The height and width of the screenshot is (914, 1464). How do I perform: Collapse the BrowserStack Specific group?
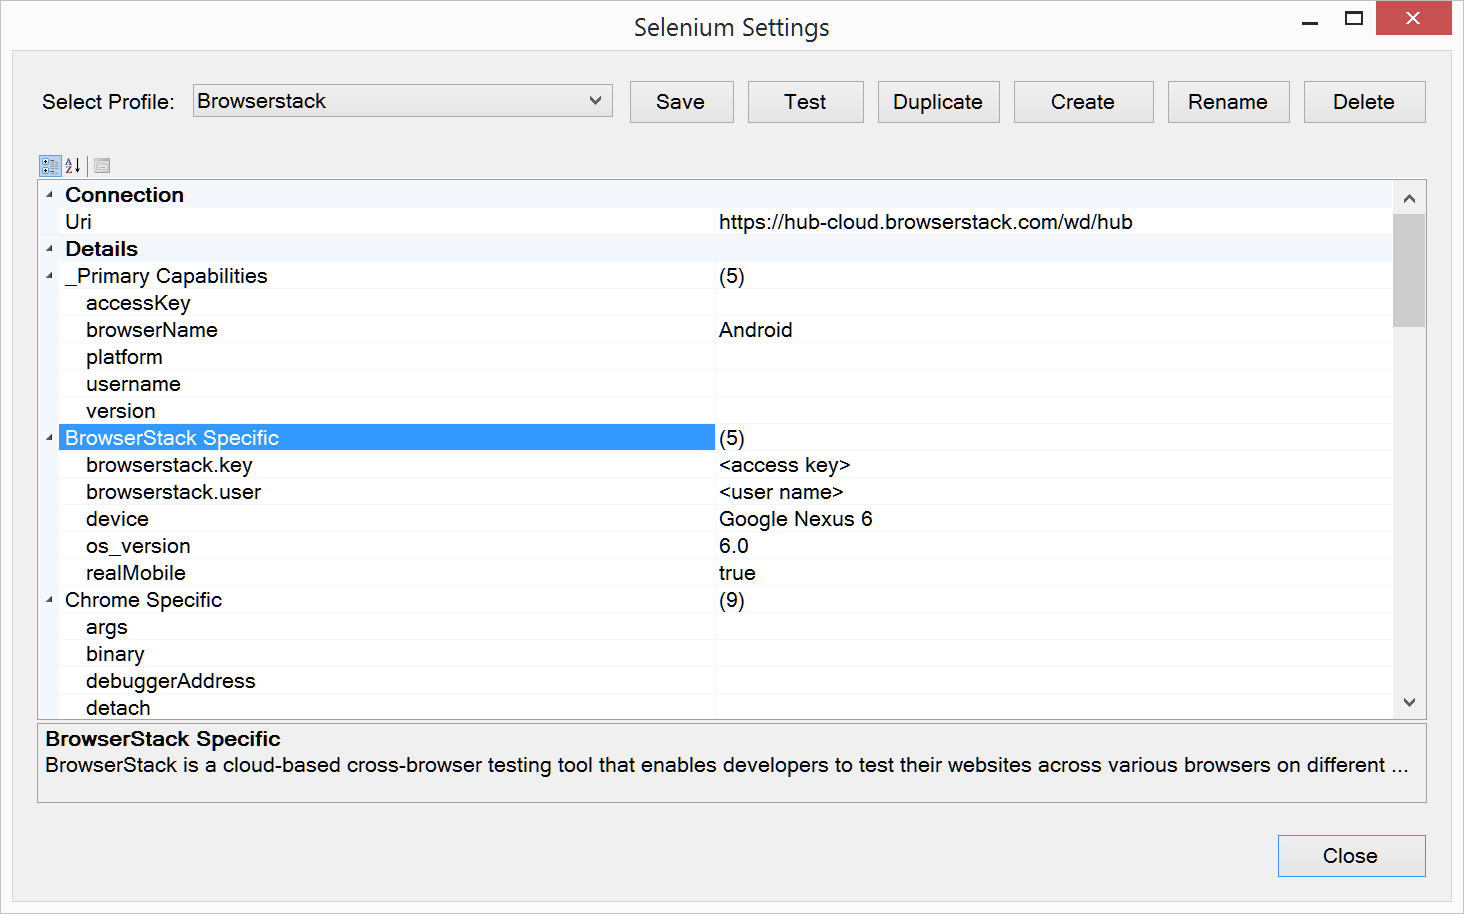coord(49,438)
